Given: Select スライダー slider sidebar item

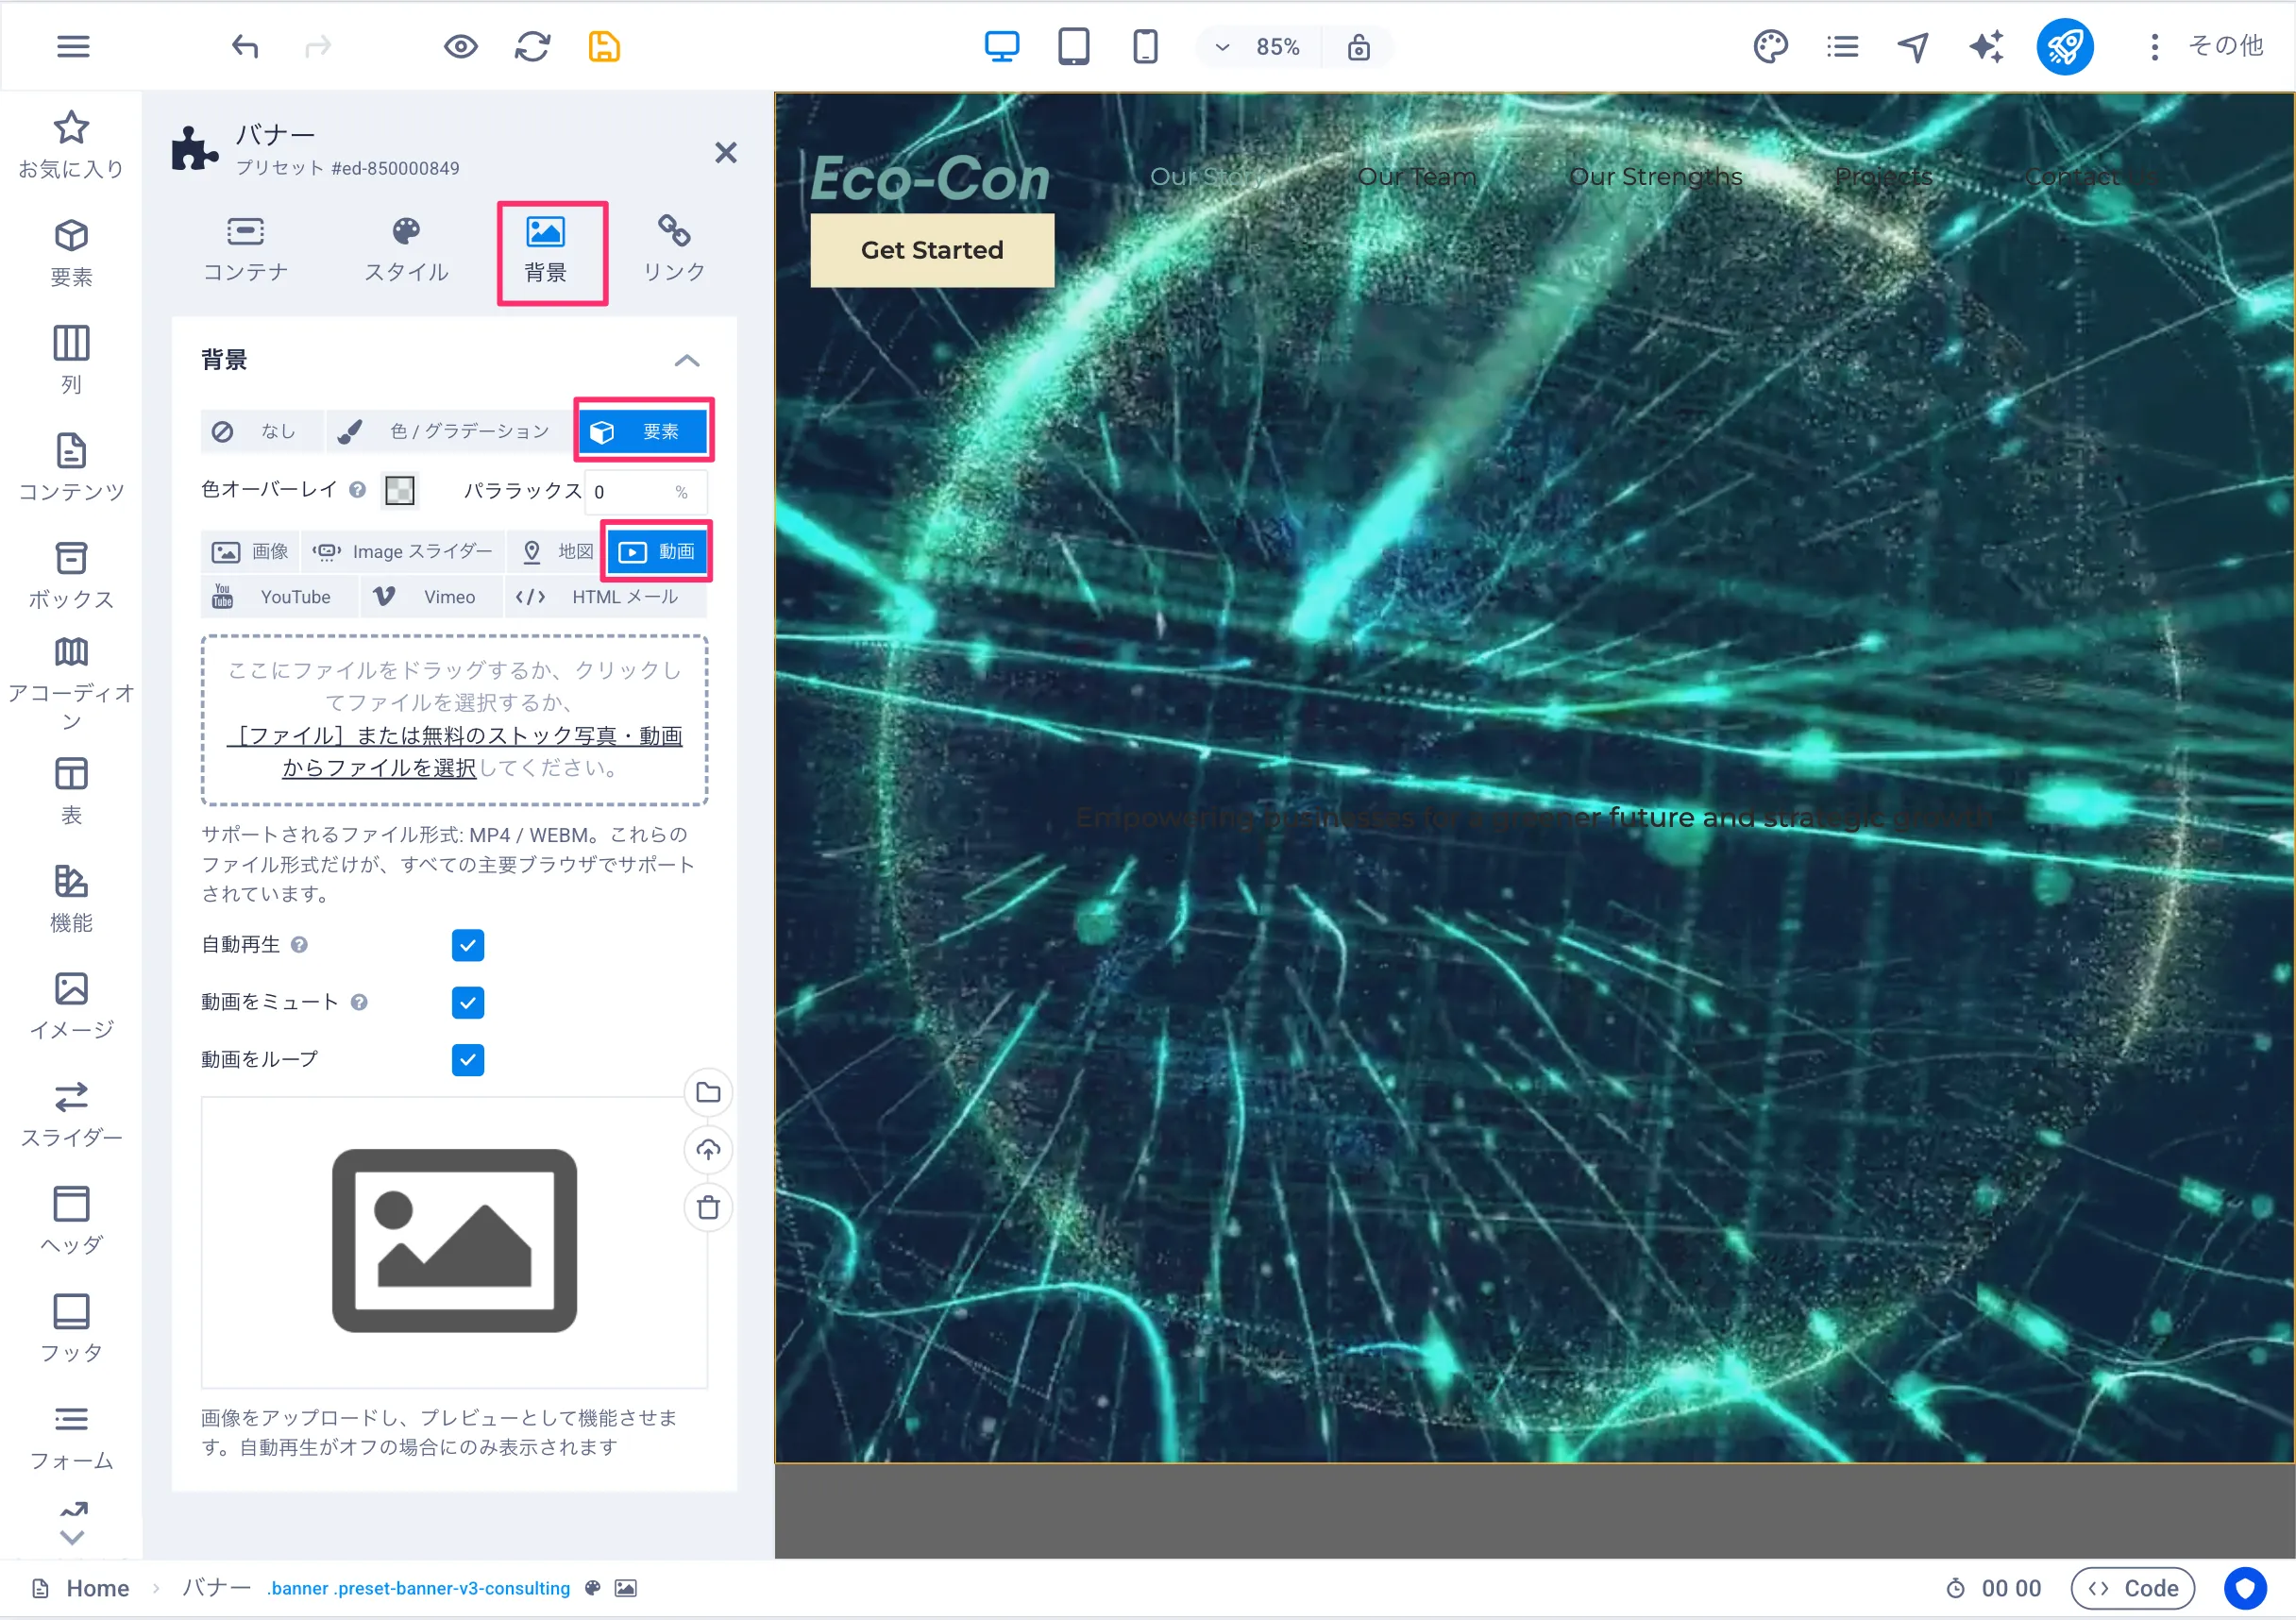Looking at the screenshot, I should [71, 1114].
